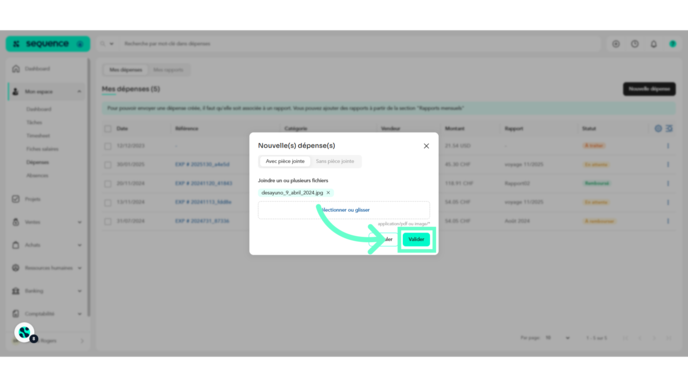This screenshot has width=688, height=387.
Task: Click the Remboursé status badge
Action: pyautogui.click(x=597, y=183)
